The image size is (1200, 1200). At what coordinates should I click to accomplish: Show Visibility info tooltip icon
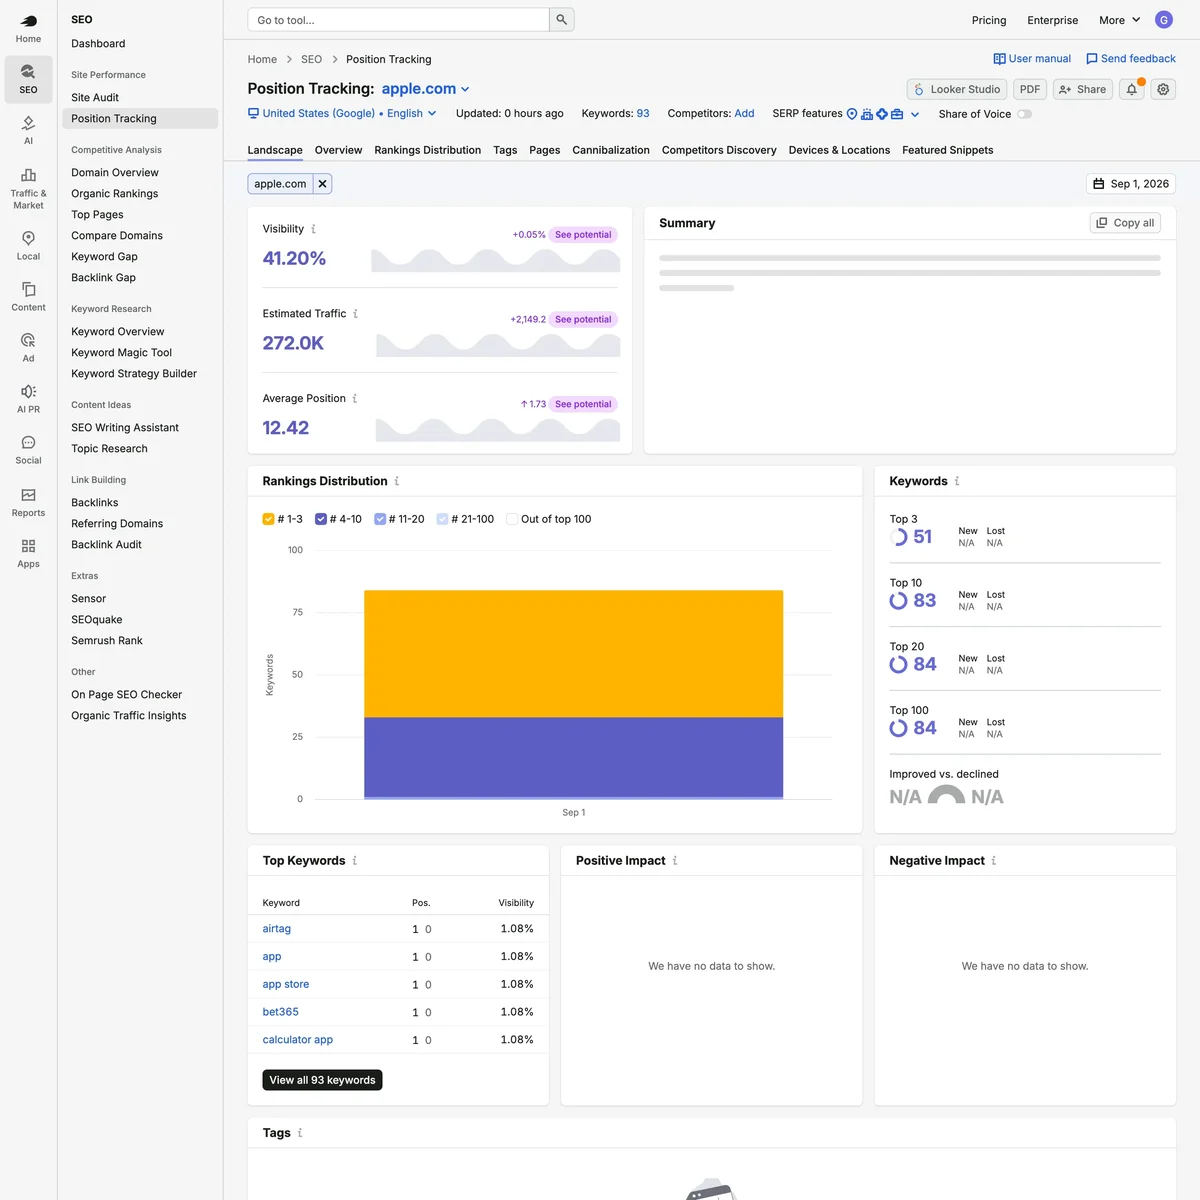[x=313, y=229]
